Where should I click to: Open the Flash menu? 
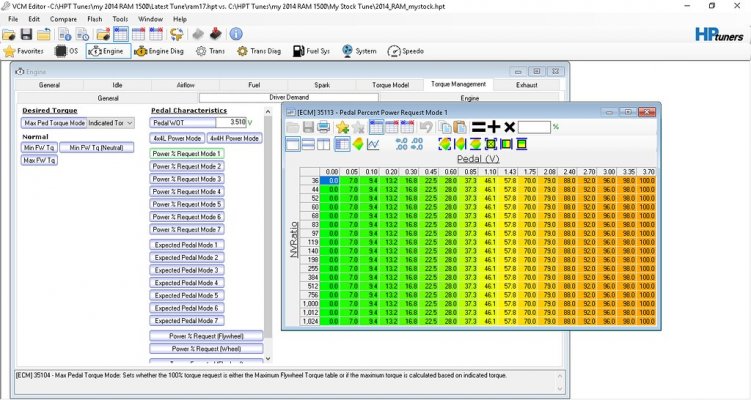coord(94,19)
